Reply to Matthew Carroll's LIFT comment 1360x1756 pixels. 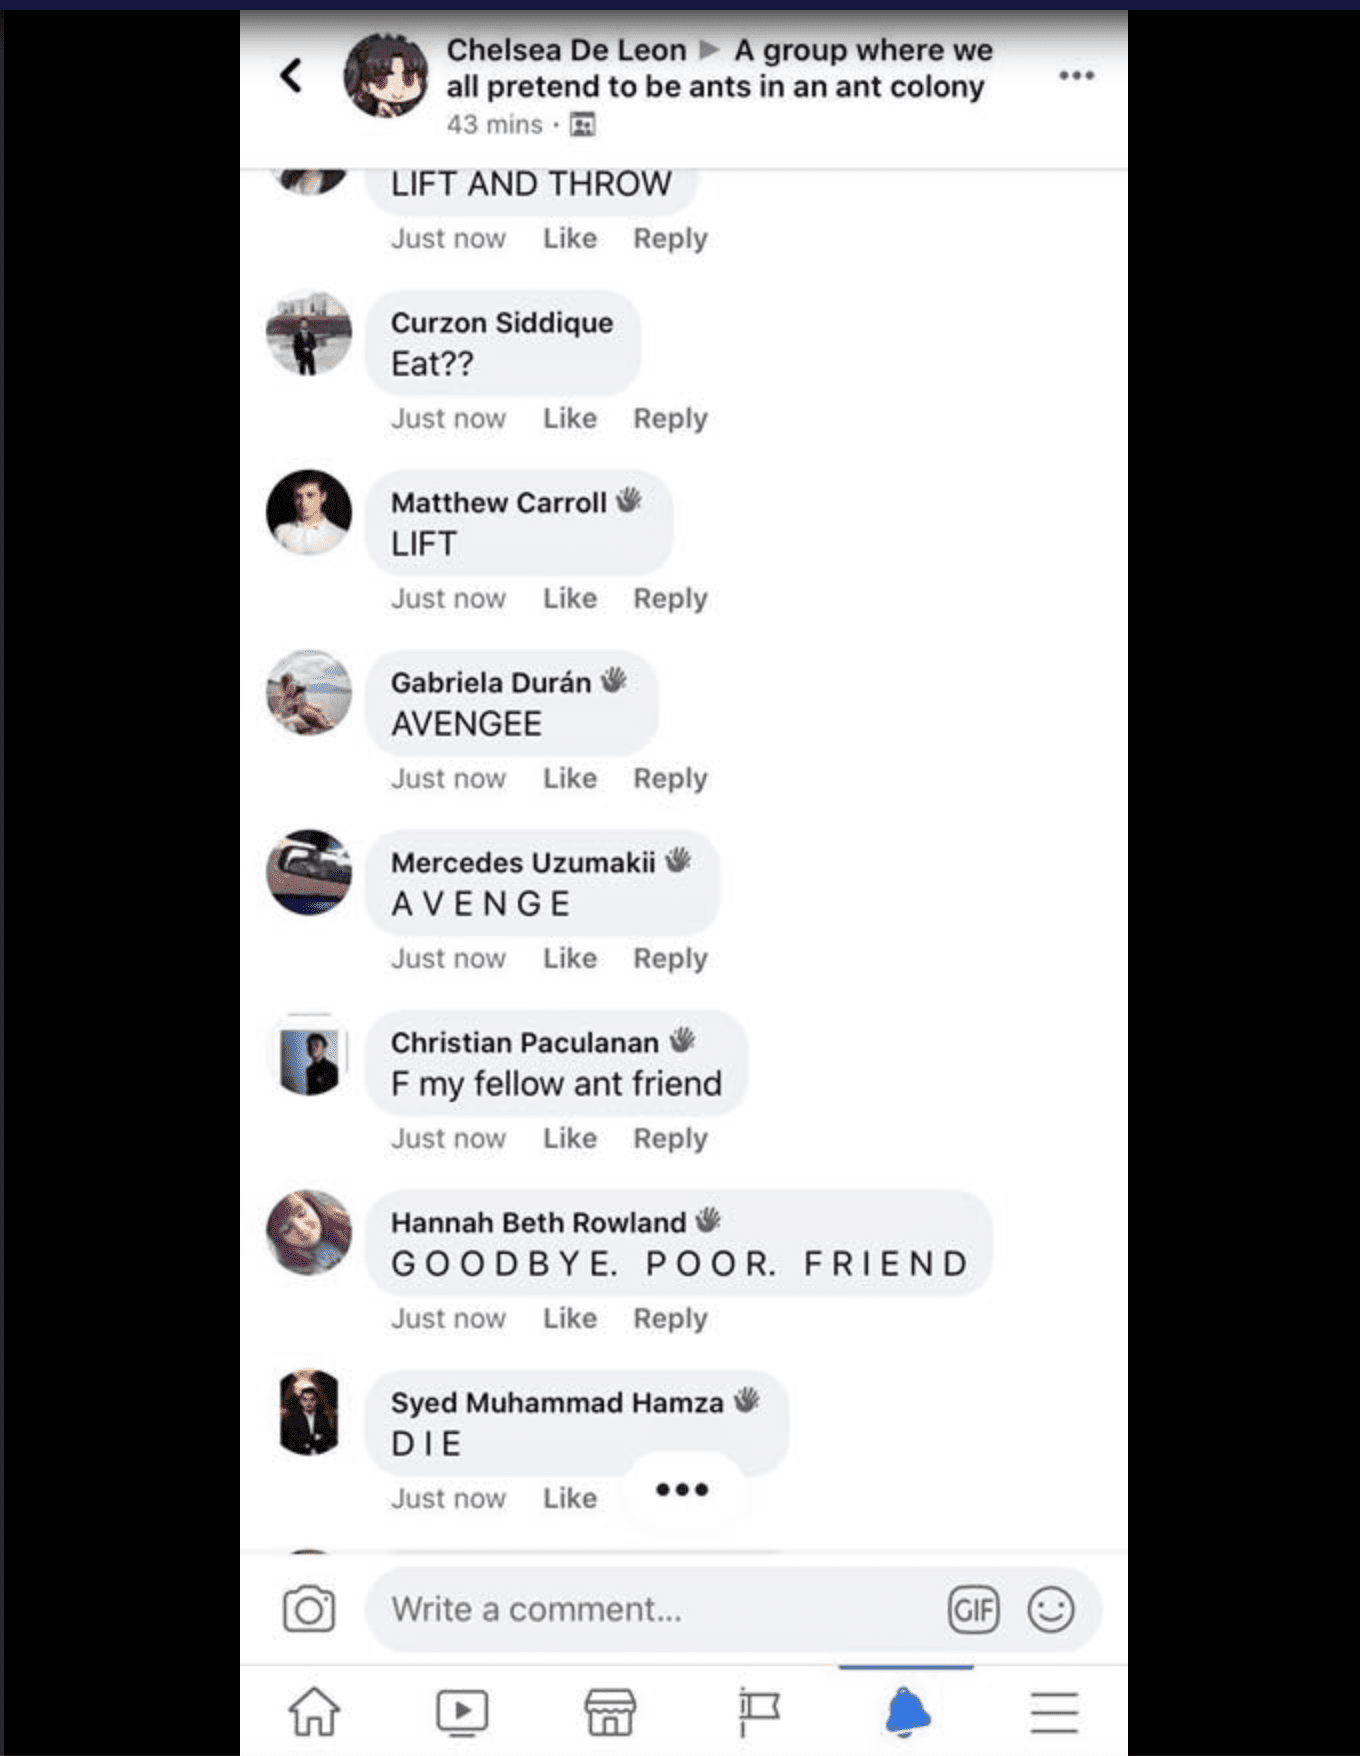[670, 598]
